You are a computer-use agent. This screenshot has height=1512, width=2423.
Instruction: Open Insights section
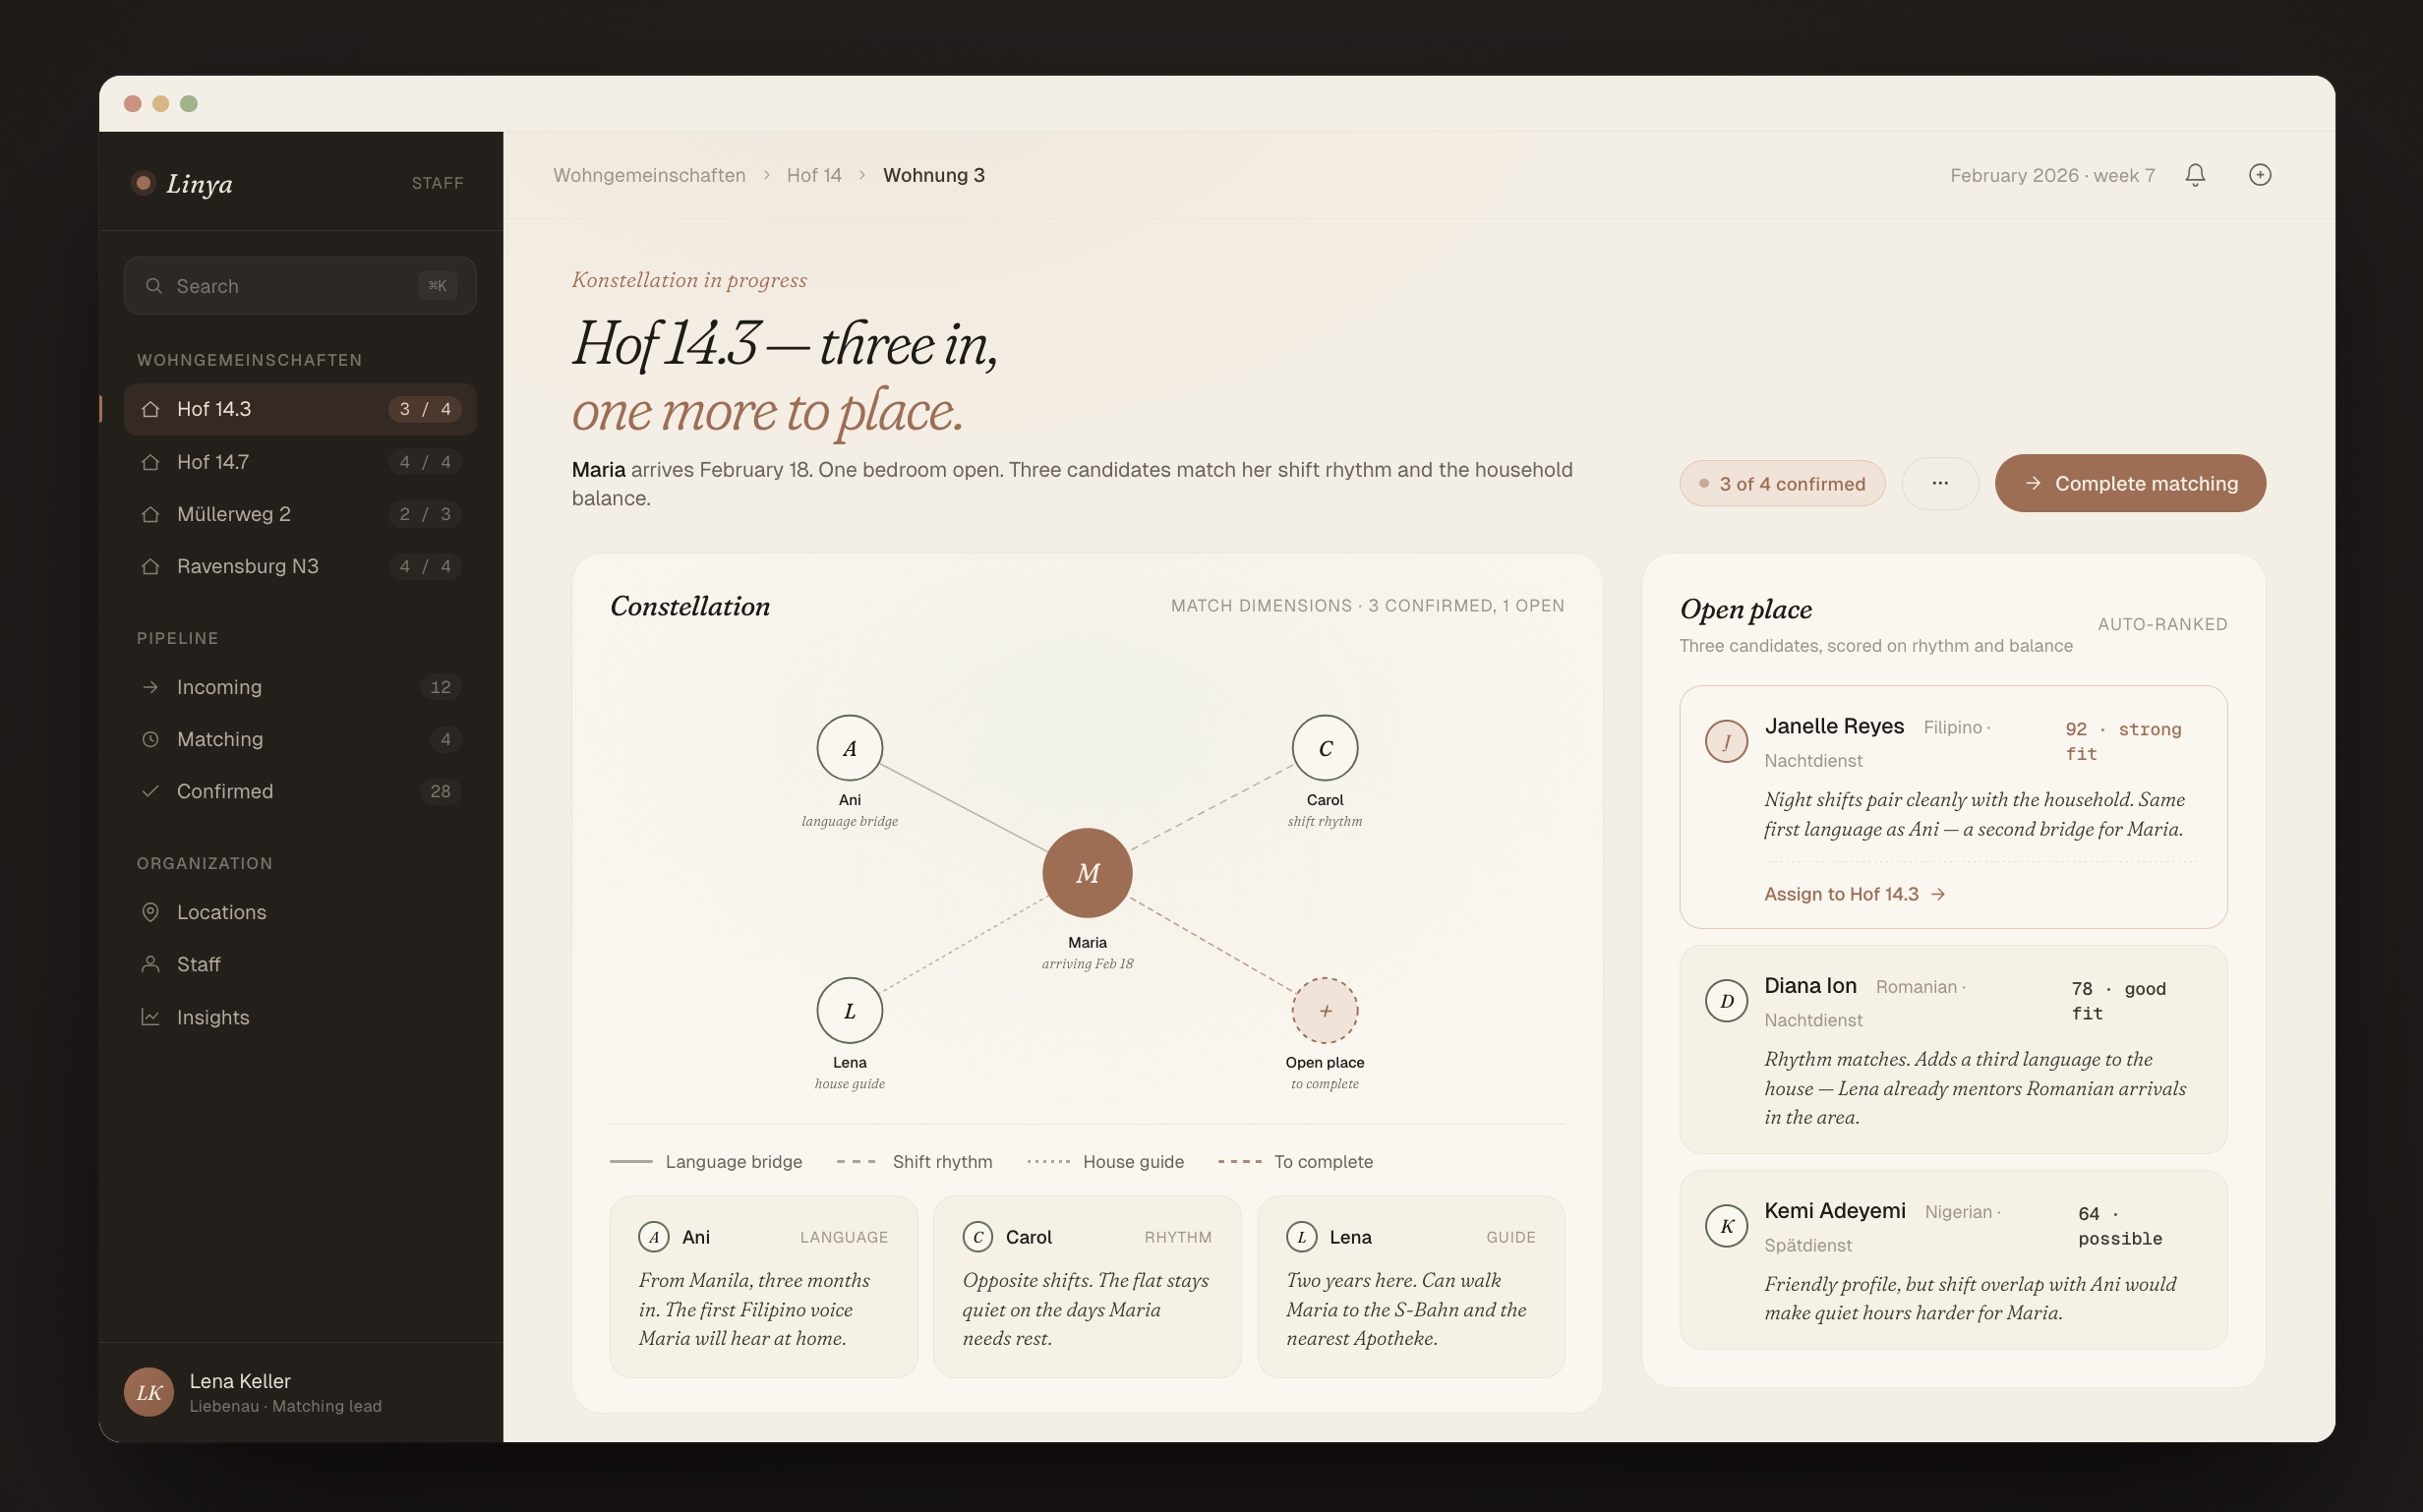[x=300, y=1017]
